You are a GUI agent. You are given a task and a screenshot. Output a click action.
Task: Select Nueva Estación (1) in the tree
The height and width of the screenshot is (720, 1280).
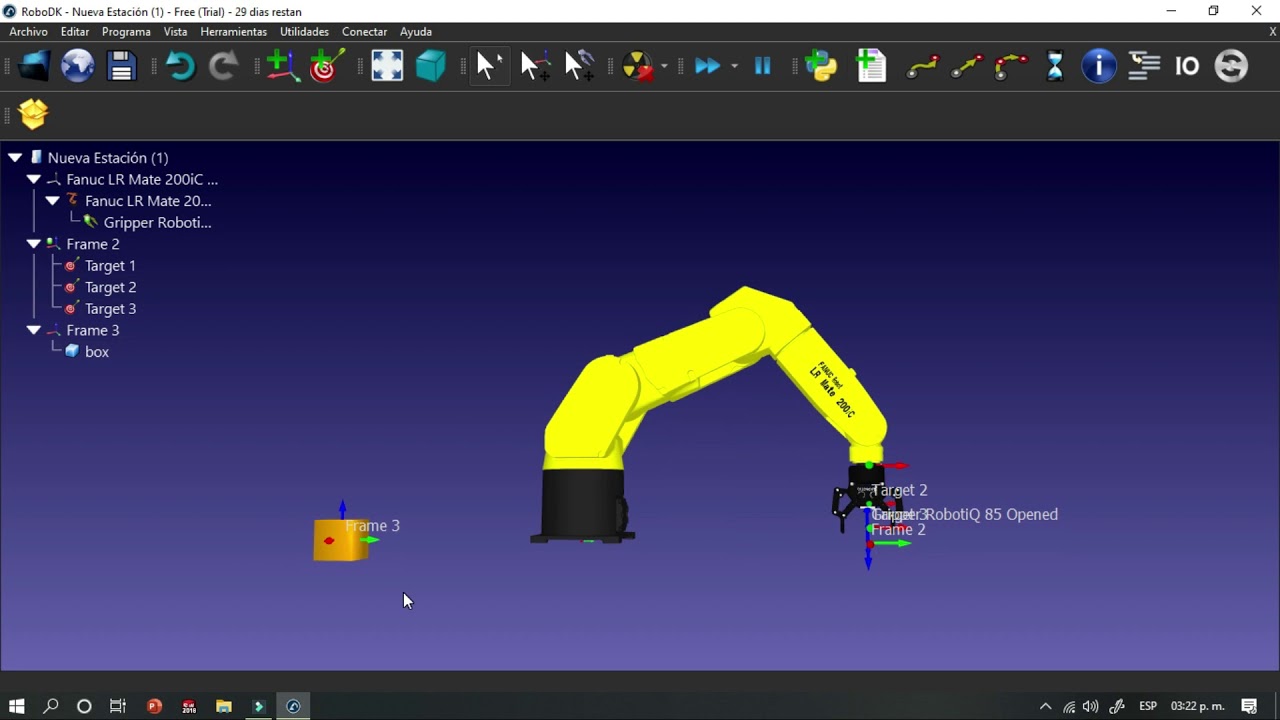coord(108,158)
